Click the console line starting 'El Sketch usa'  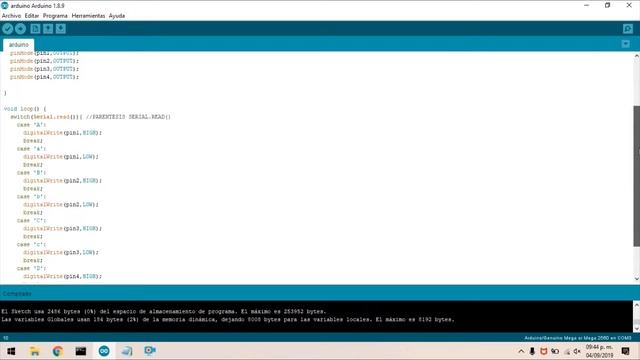[164, 311]
